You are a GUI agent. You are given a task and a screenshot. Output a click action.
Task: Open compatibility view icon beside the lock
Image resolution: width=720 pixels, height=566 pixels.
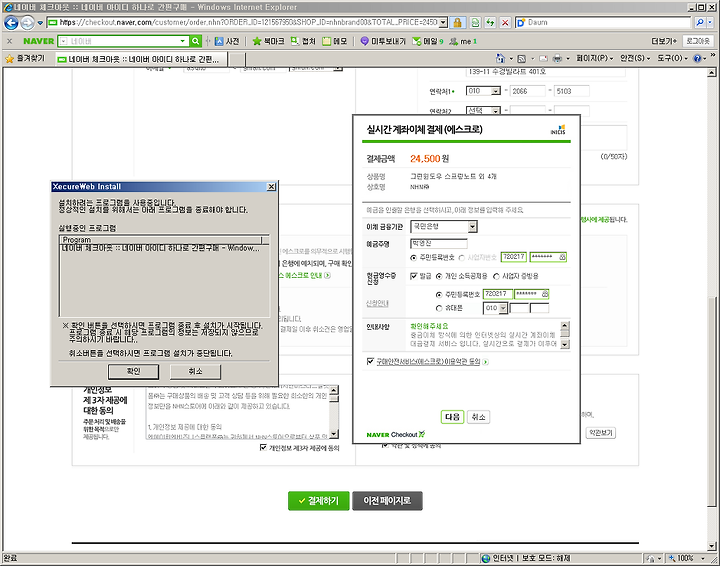coord(475,22)
